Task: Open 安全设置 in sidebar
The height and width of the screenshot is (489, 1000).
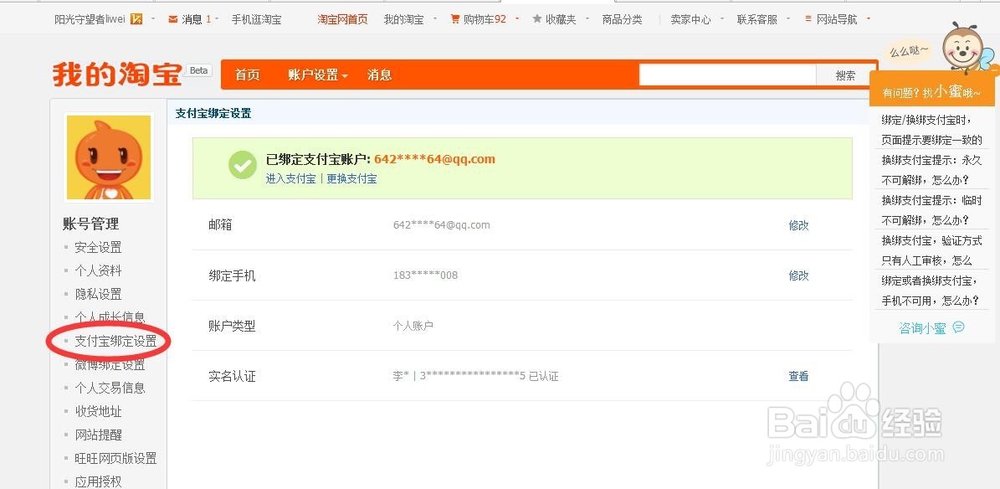Action: coord(98,247)
